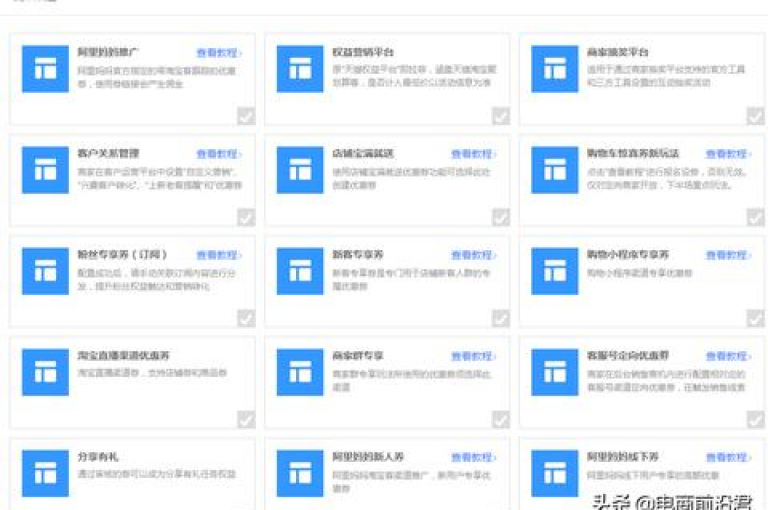Viewport: 768px width, 510px height.
Task: Open 查看教程 link for 客户关系管理
Action: click(x=219, y=154)
